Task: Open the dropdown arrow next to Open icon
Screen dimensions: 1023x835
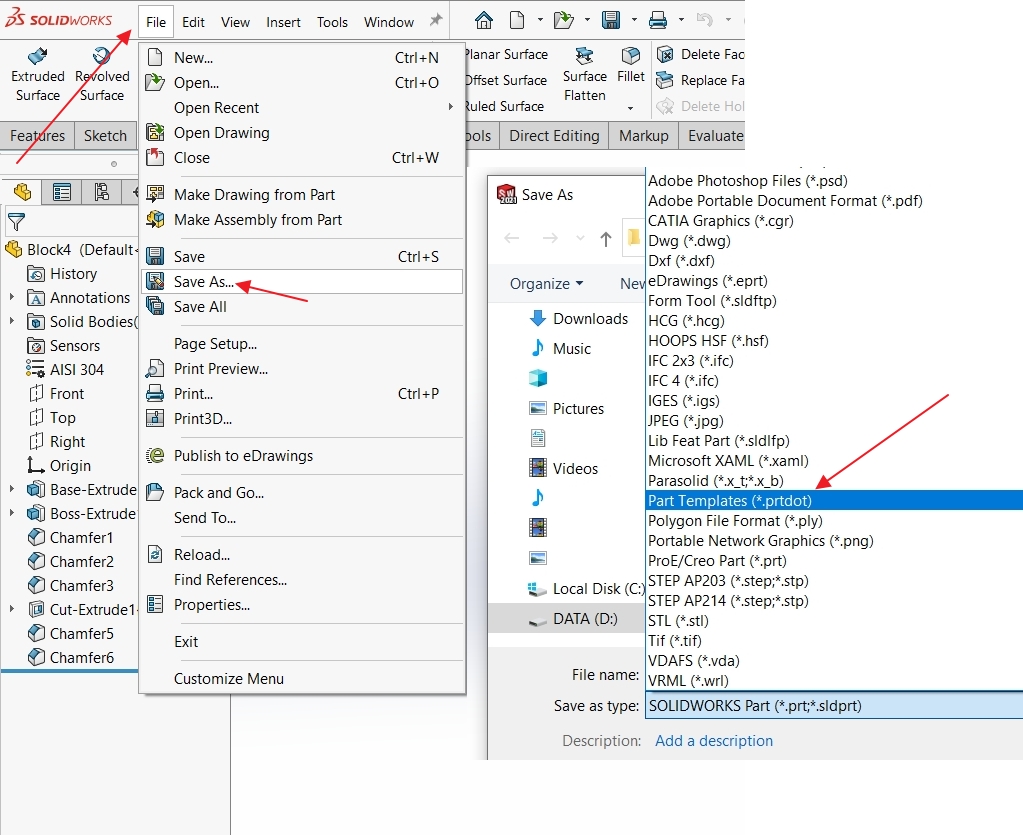Action: 587,20
